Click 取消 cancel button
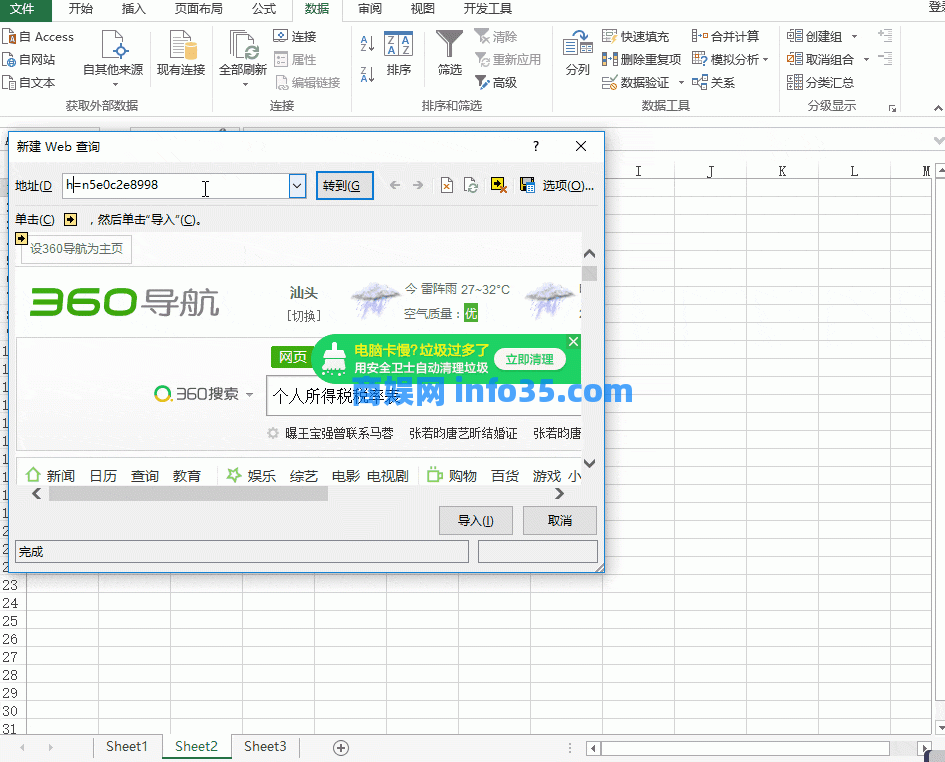 (560, 520)
